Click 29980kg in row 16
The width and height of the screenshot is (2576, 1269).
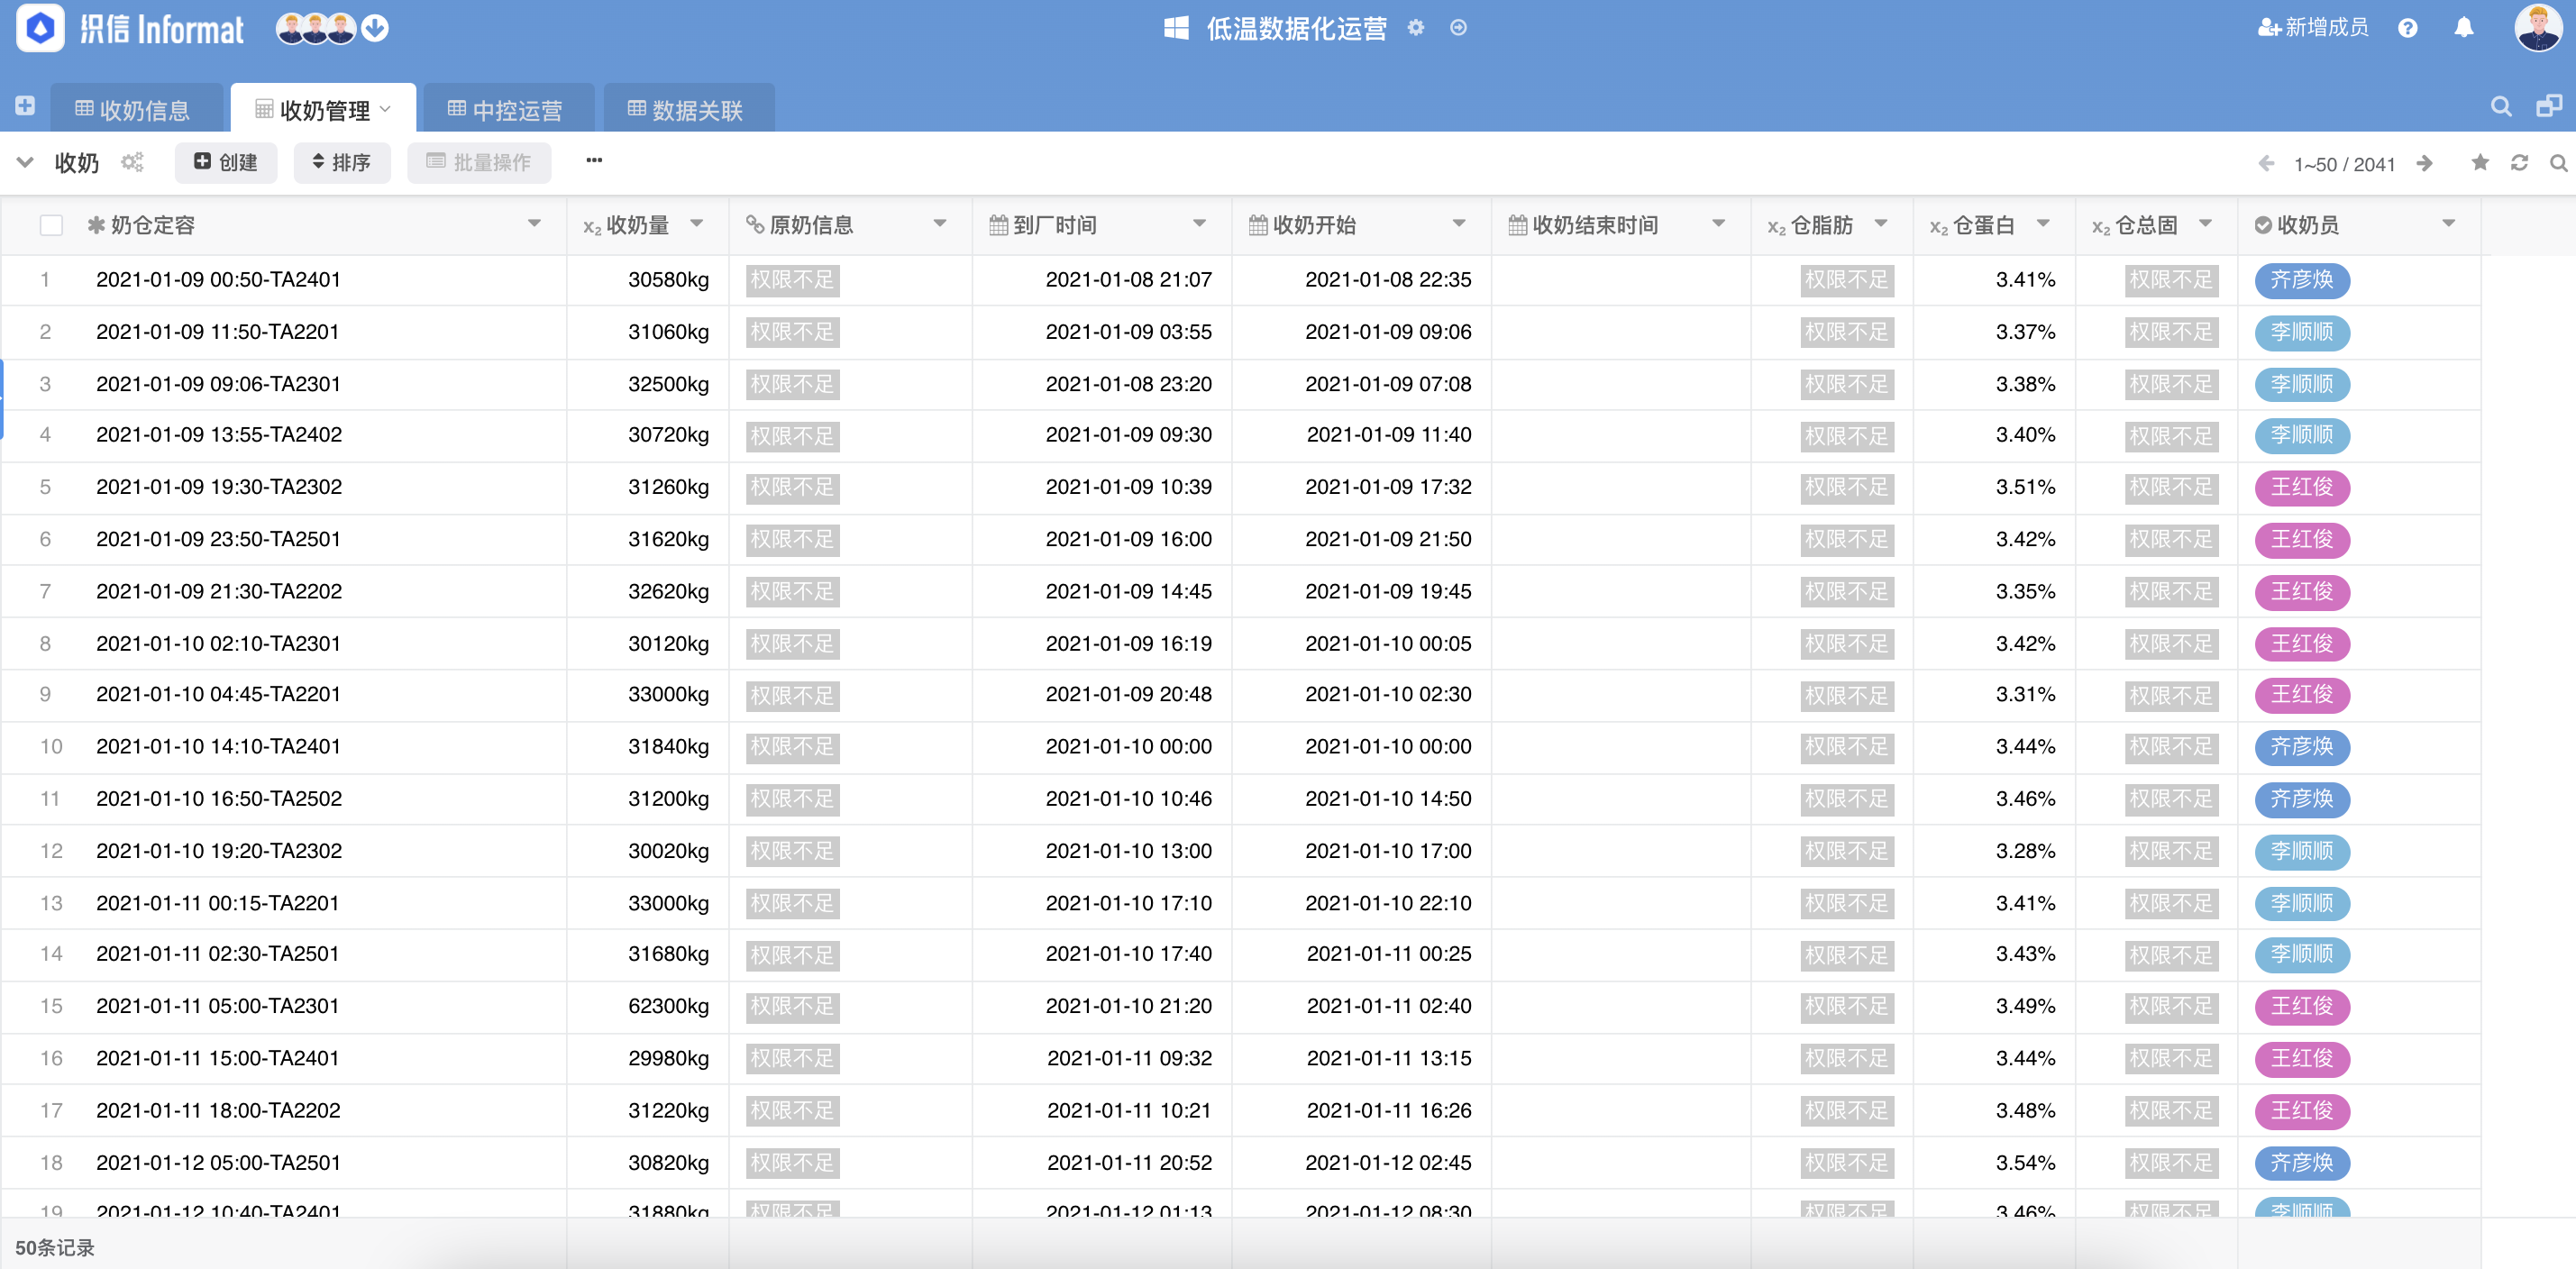point(668,1058)
